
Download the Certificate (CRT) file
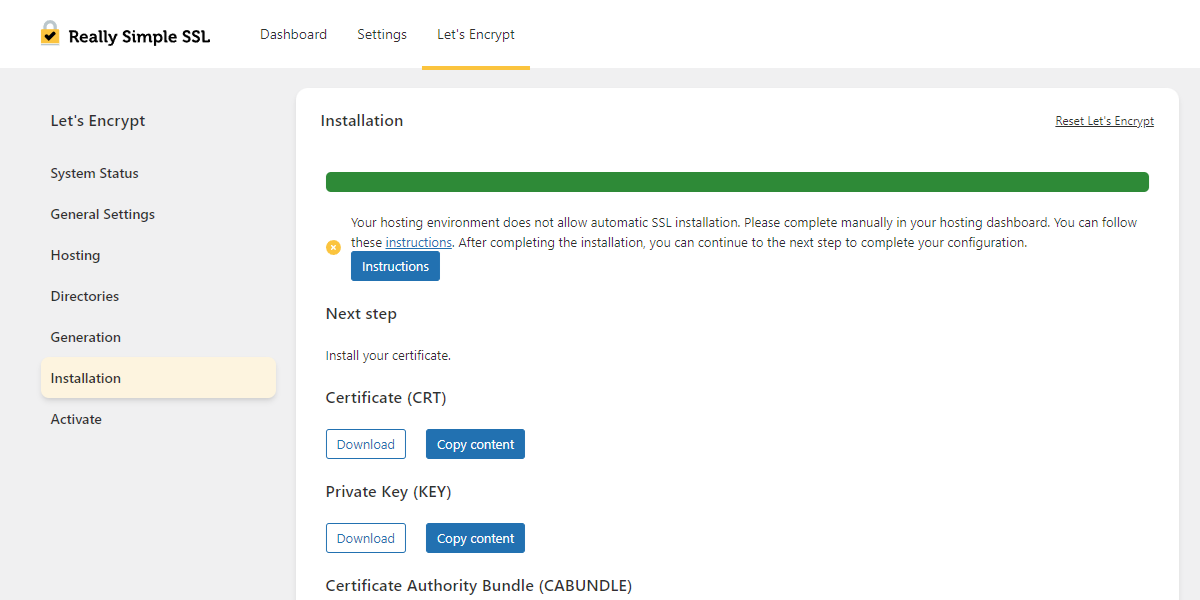click(366, 444)
